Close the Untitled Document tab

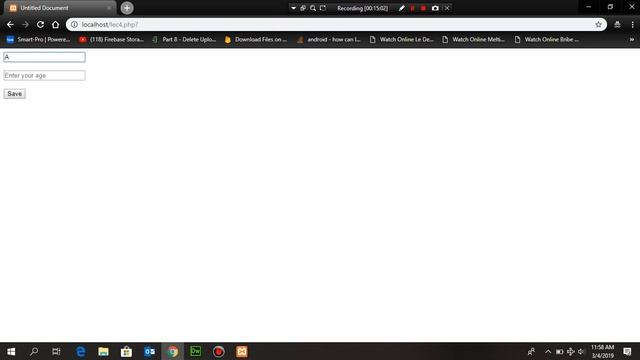click(x=109, y=8)
